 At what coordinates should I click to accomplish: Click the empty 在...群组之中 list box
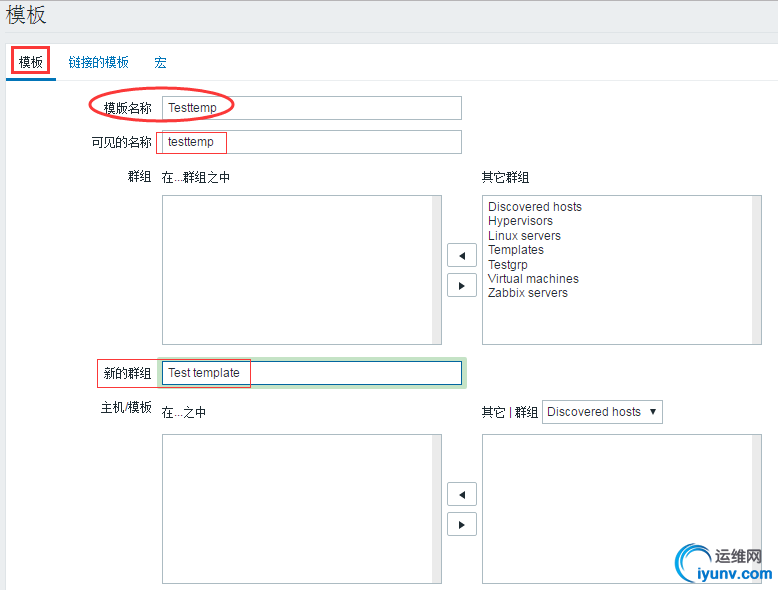click(x=297, y=270)
